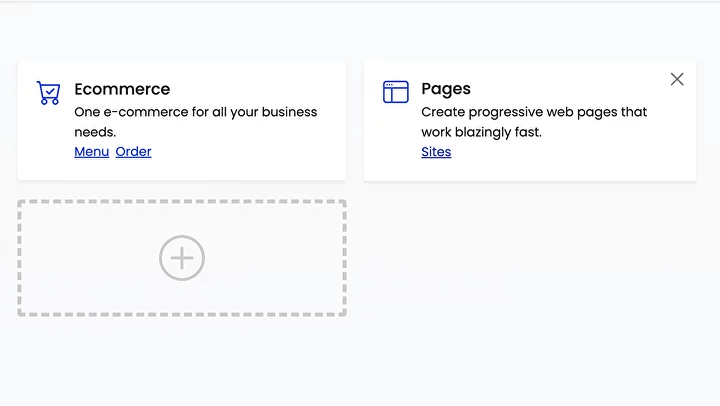Select the Pages card title

click(x=446, y=89)
